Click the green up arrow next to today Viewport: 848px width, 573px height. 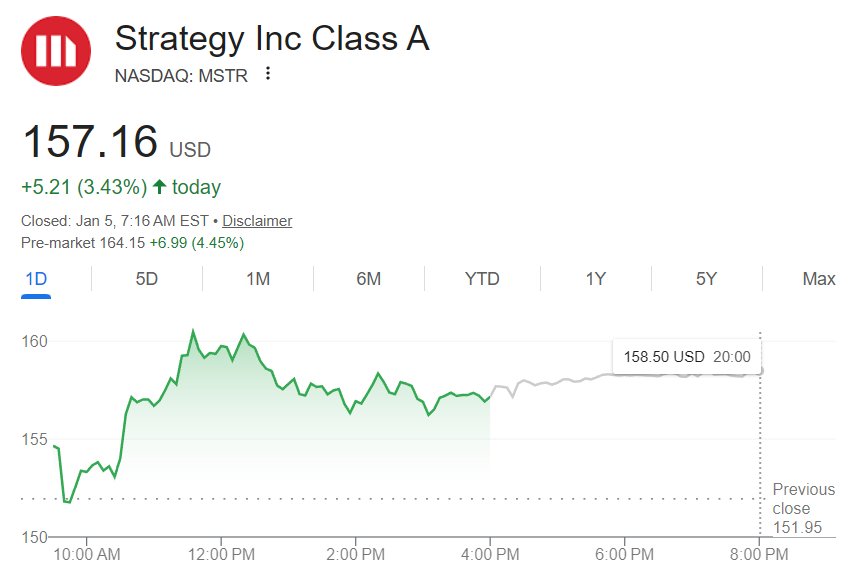(159, 187)
